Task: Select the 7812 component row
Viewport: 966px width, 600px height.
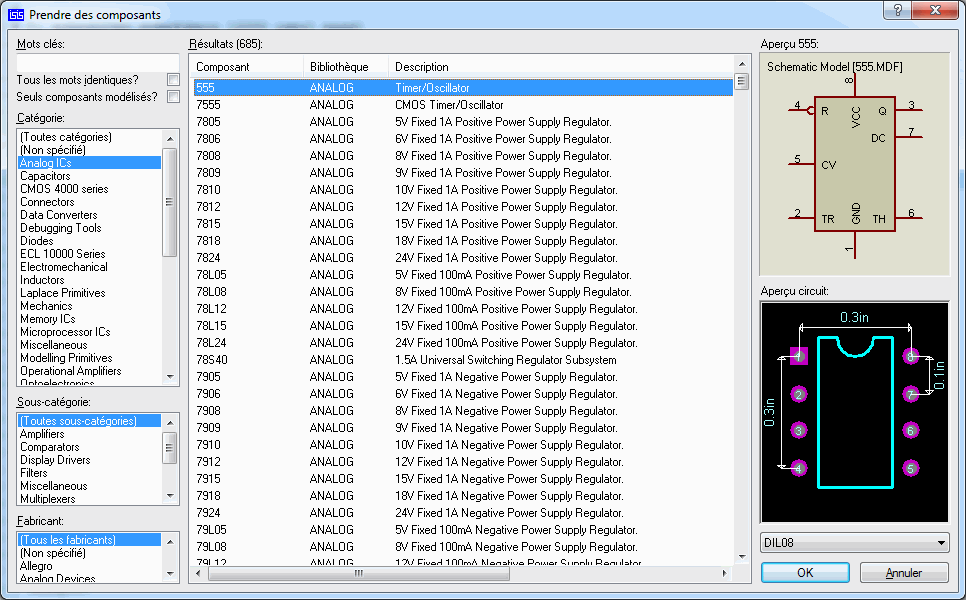Action: coord(463,207)
